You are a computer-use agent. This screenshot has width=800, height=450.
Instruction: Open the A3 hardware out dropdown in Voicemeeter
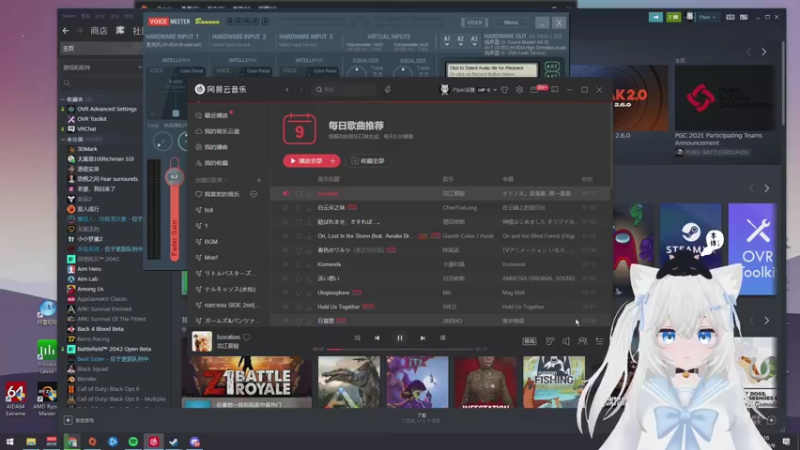click(x=474, y=41)
